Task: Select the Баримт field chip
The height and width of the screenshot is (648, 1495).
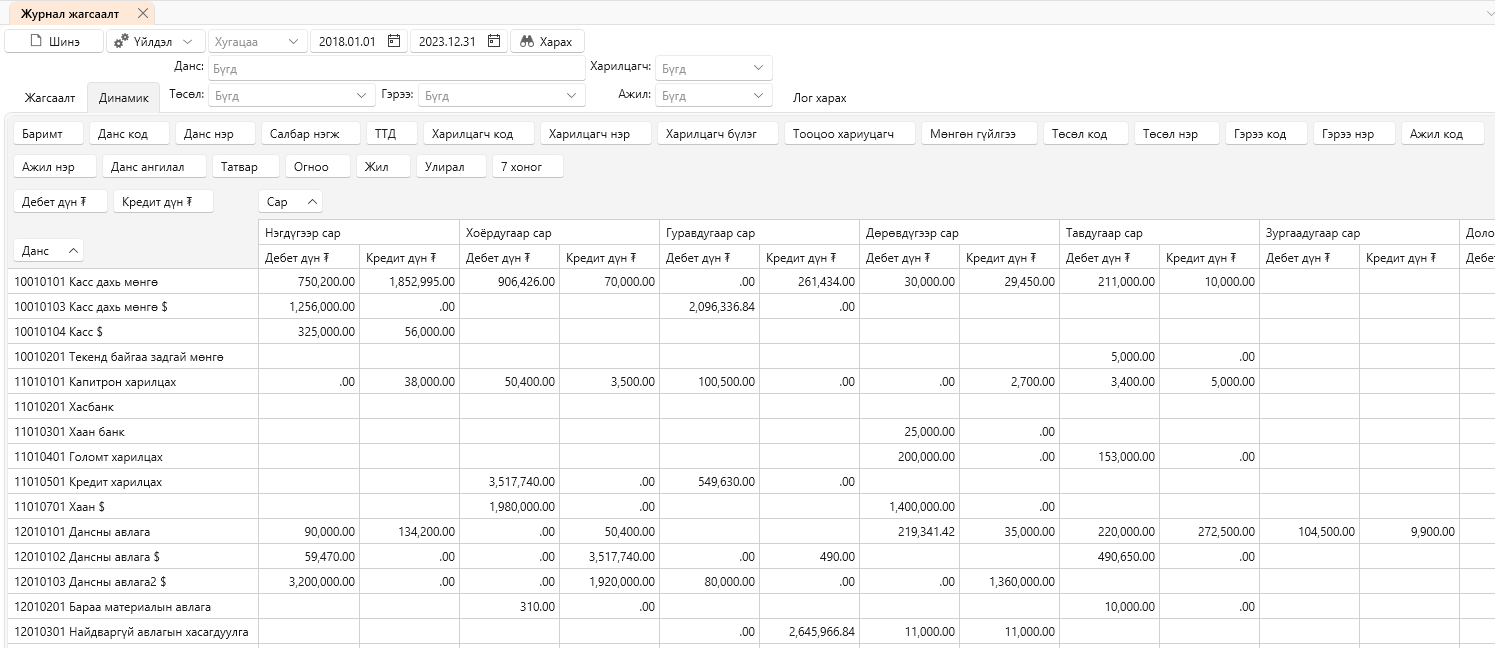Action: (x=49, y=134)
